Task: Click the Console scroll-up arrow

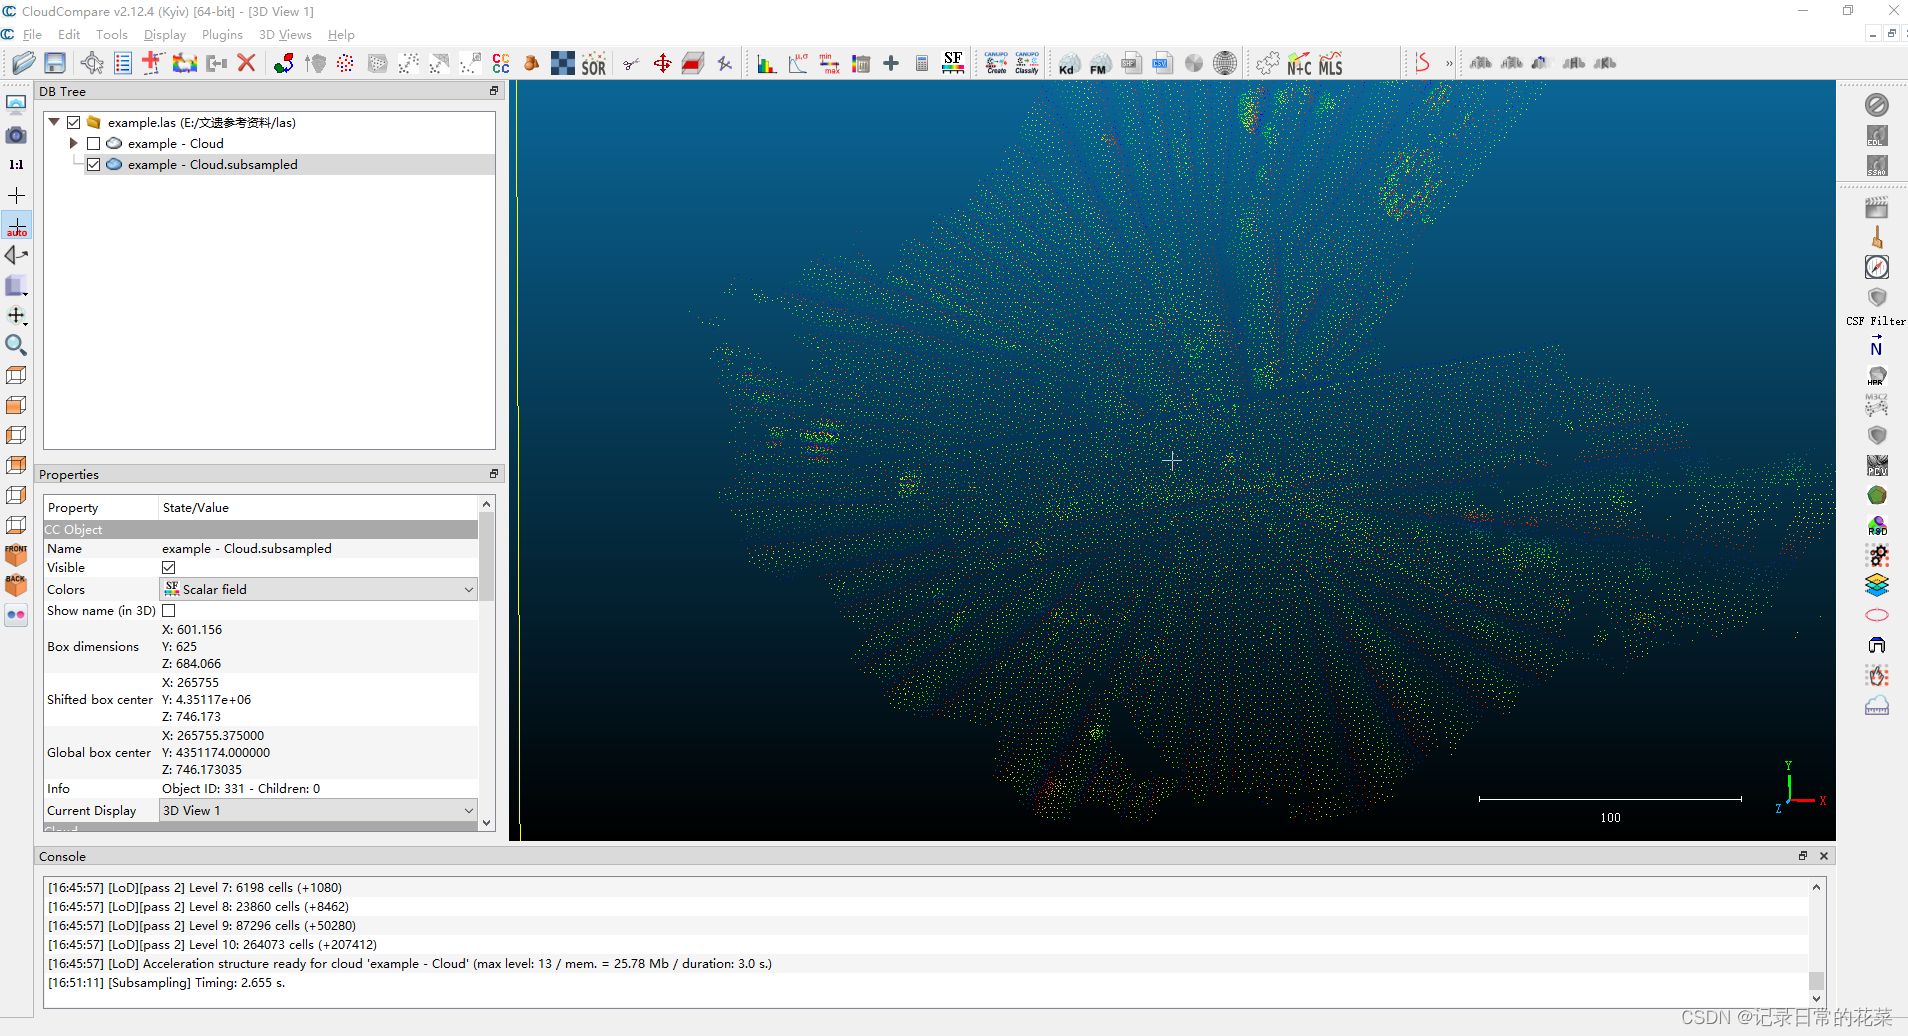Action: pos(1816,887)
